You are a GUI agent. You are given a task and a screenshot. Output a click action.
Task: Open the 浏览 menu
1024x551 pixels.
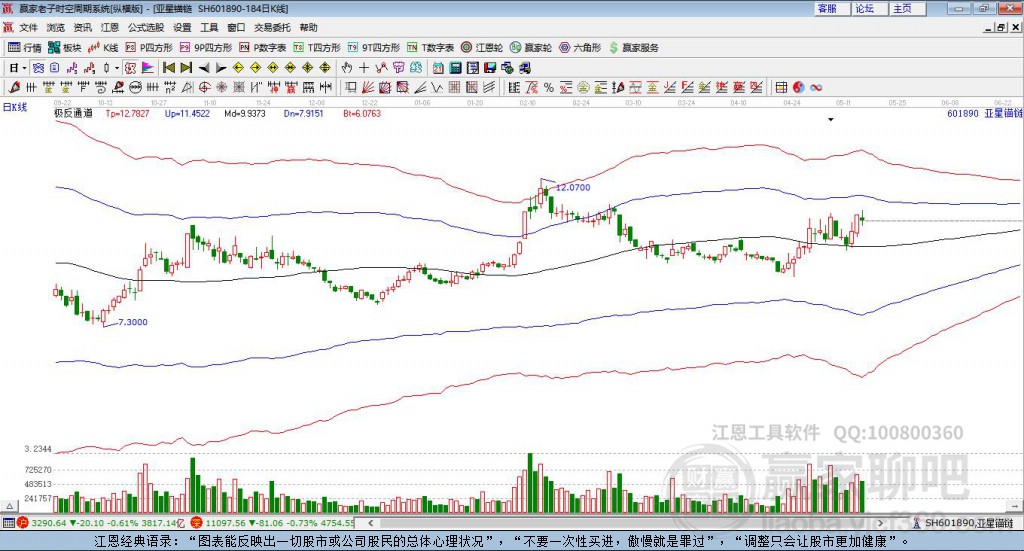(x=56, y=27)
